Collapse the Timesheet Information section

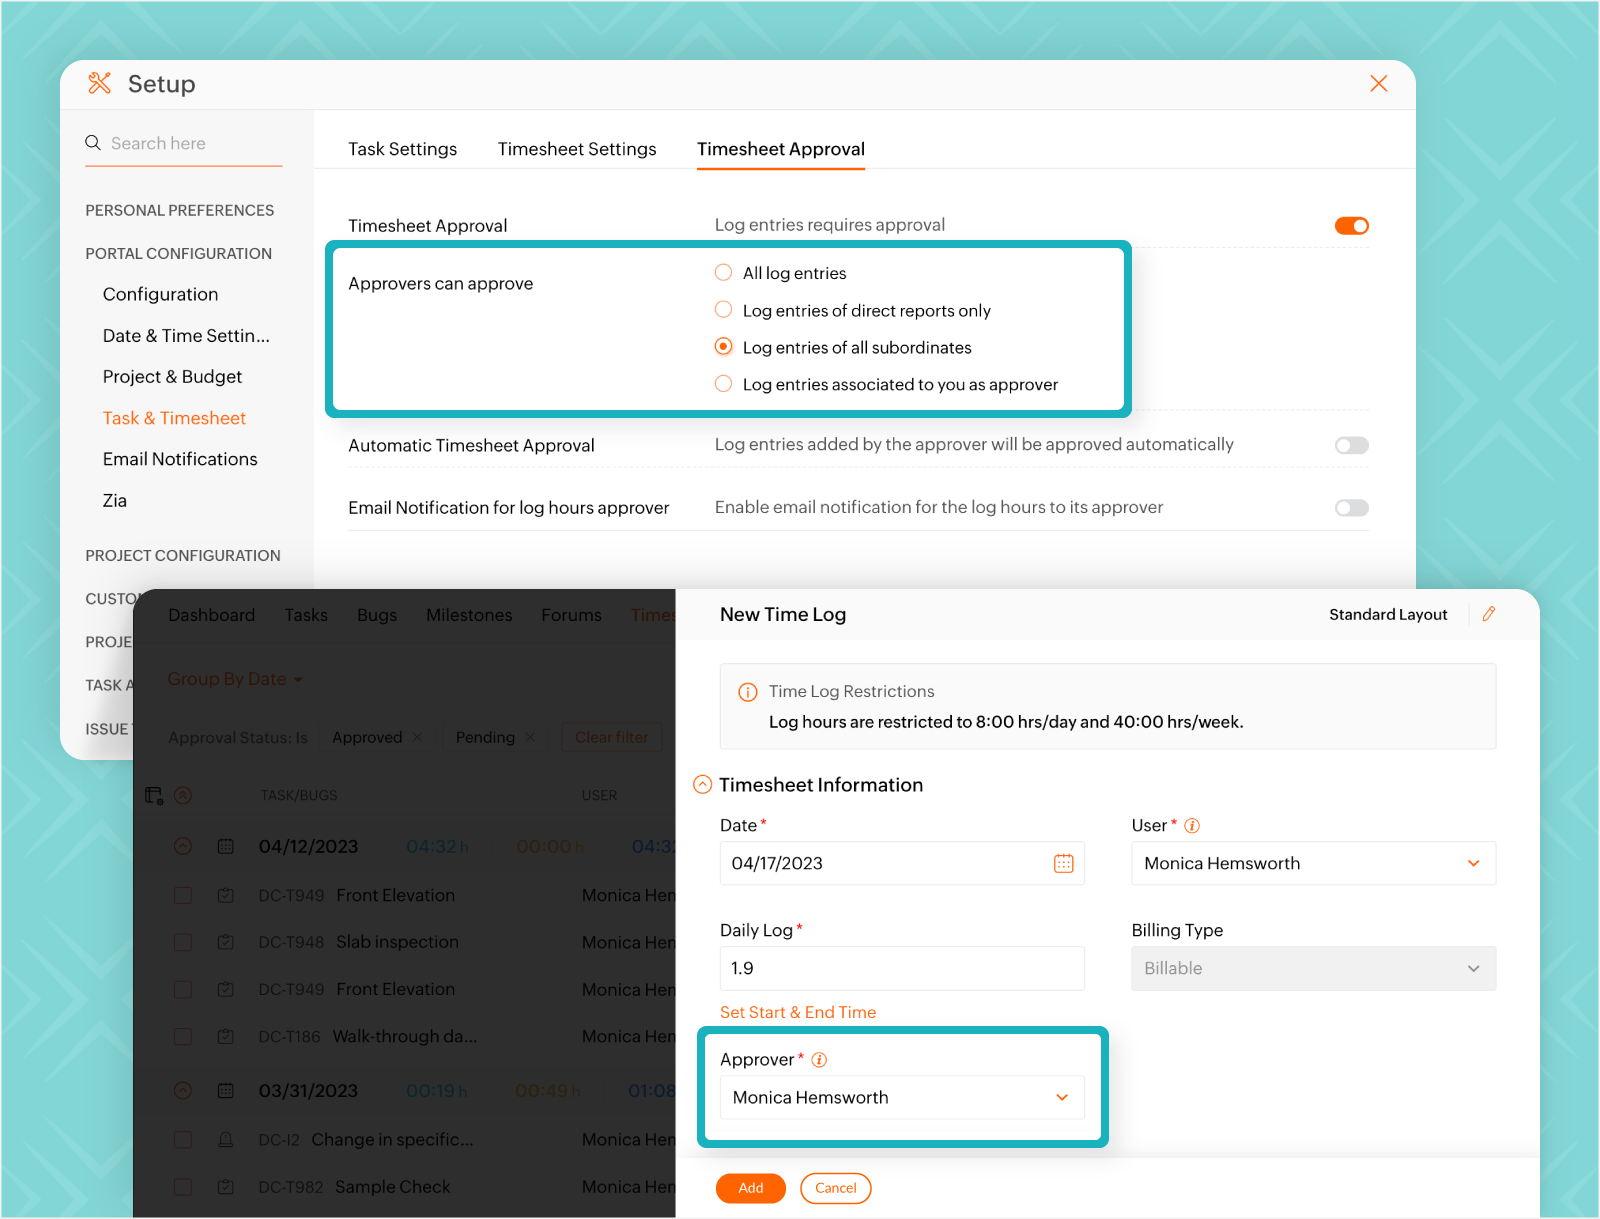click(703, 785)
